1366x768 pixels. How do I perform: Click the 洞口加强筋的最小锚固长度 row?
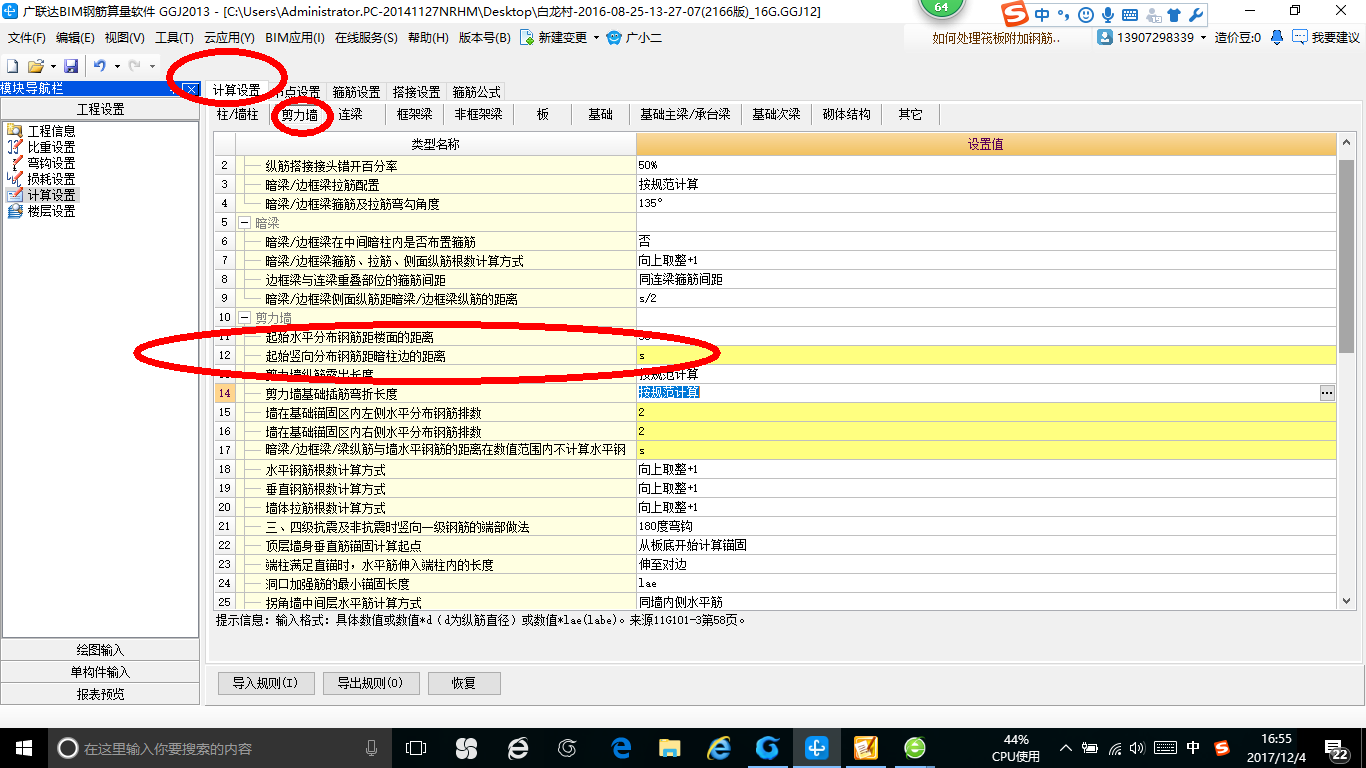click(776, 583)
